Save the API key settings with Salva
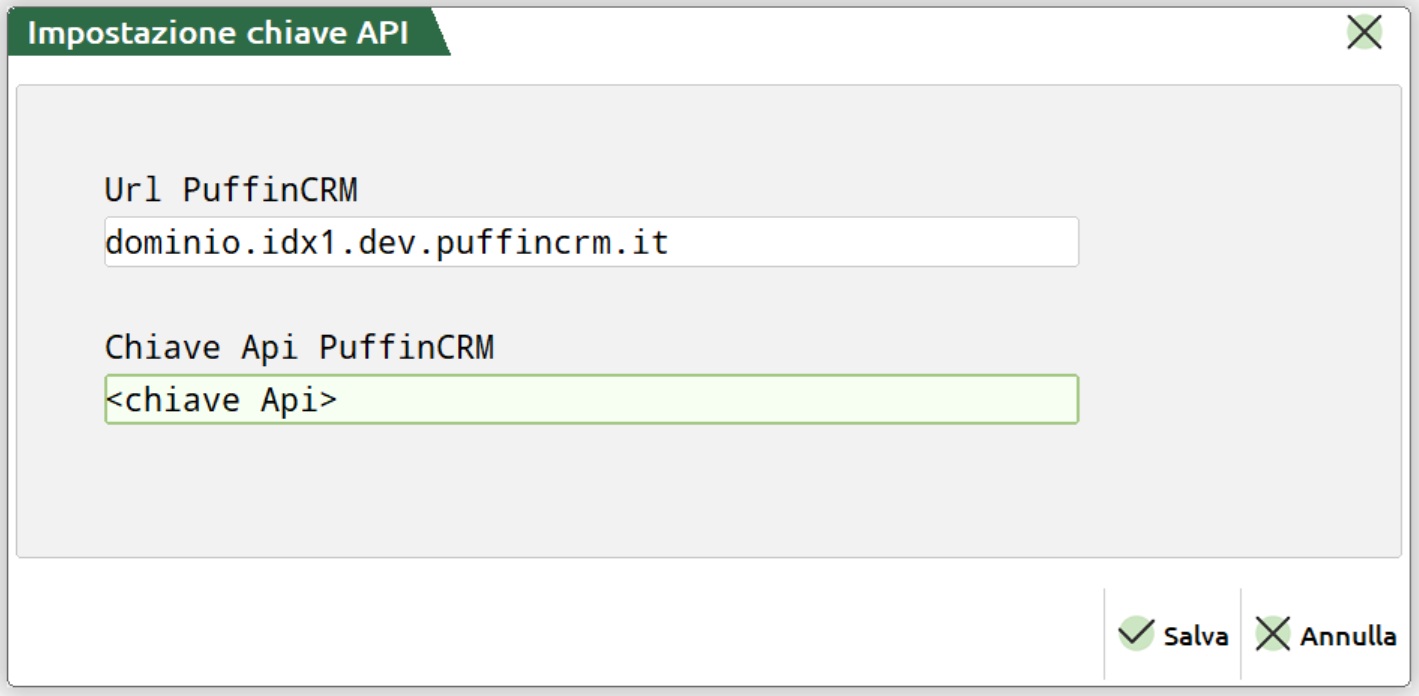The width and height of the screenshot is (1419, 696). point(1173,635)
